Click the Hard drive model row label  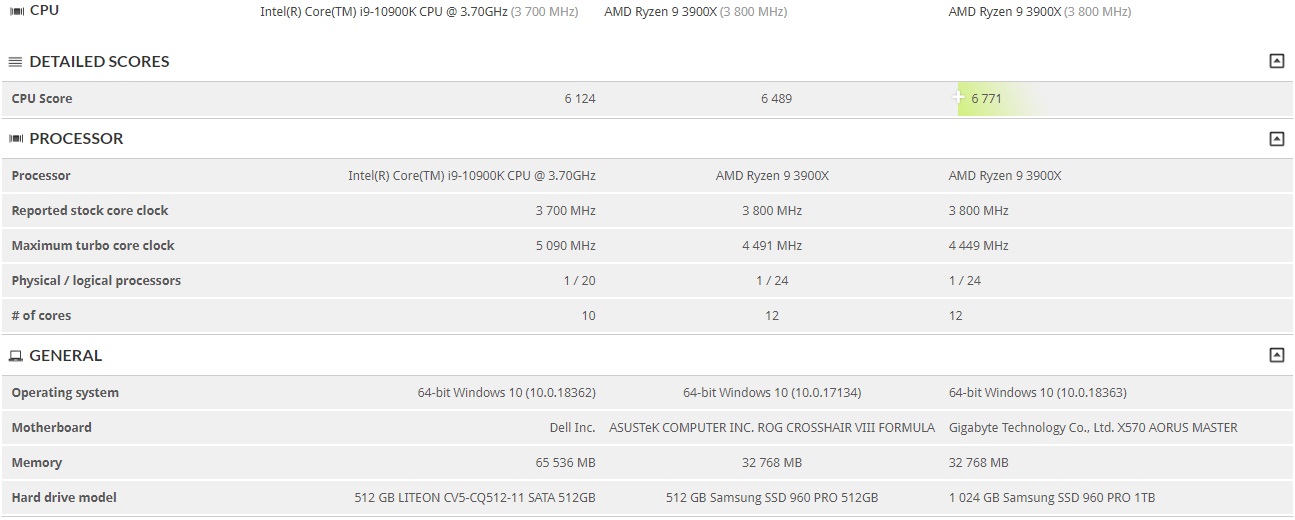point(64,498)
